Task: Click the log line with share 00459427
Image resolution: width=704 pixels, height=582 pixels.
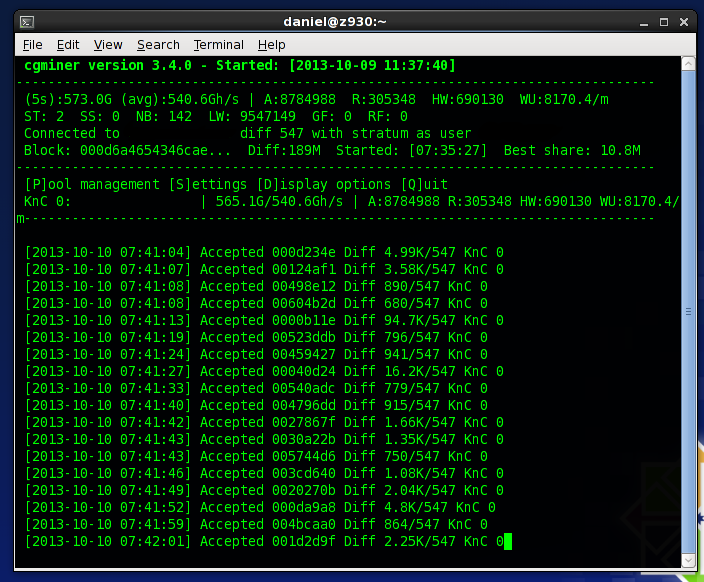Action: click(x=256, y=355)
